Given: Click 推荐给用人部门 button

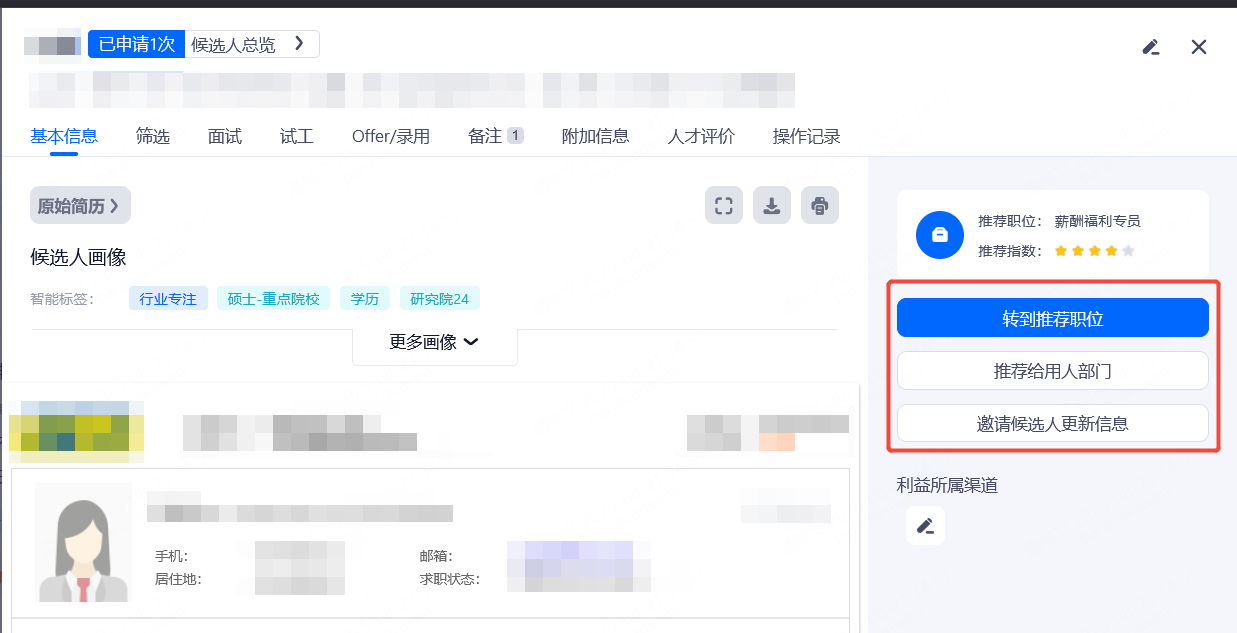Looking at the screenshot, I should tap(1052, 371).
